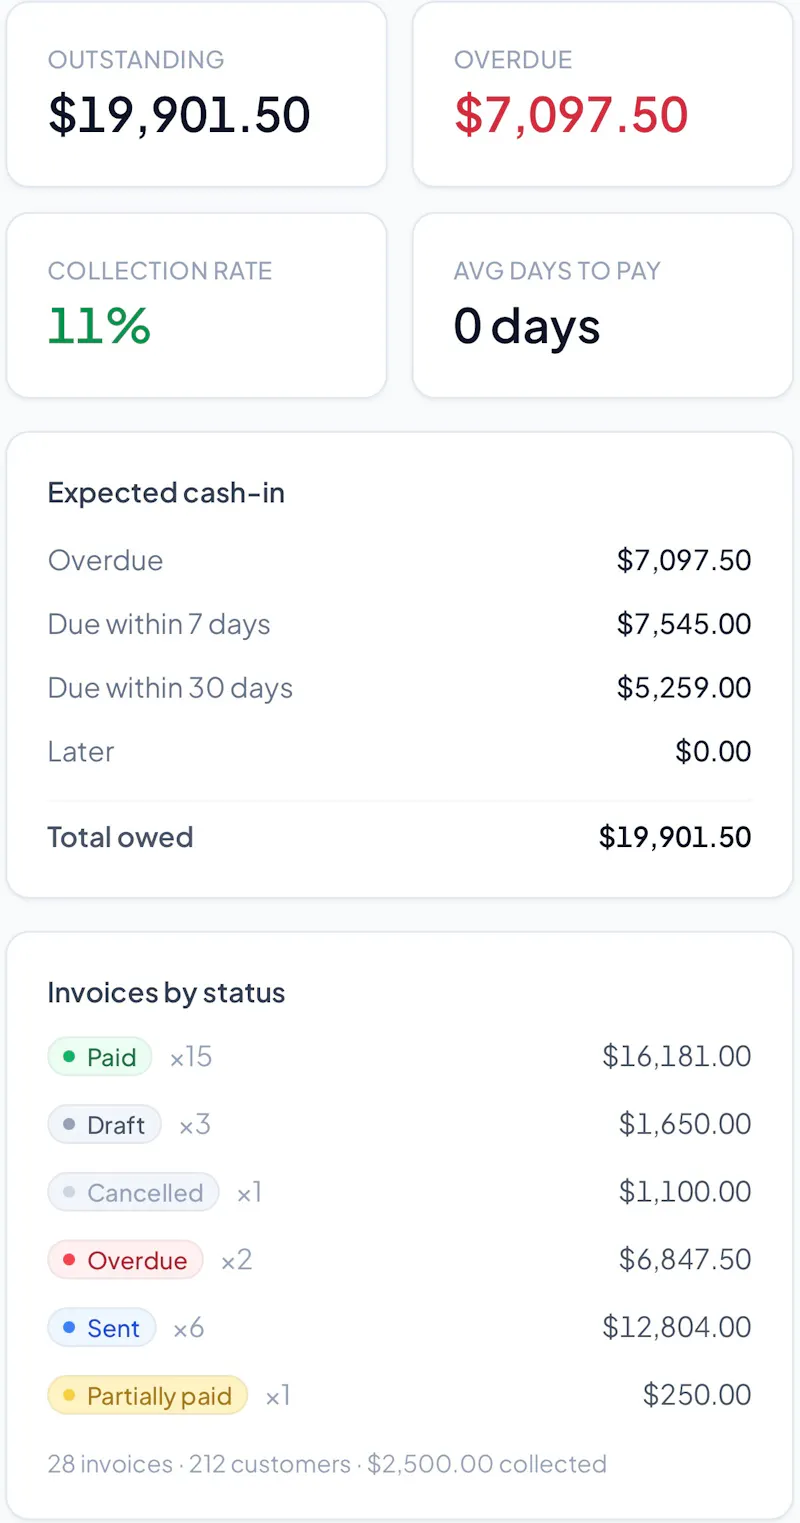Click the Overdue row in Expected cash-in
Screen dimensions: 800x1523
point(399,560)
